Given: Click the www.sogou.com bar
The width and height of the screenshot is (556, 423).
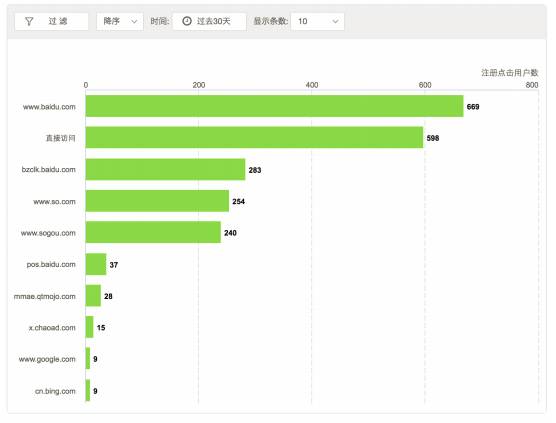Looking at the screenshot, I should tap(153, 232).
